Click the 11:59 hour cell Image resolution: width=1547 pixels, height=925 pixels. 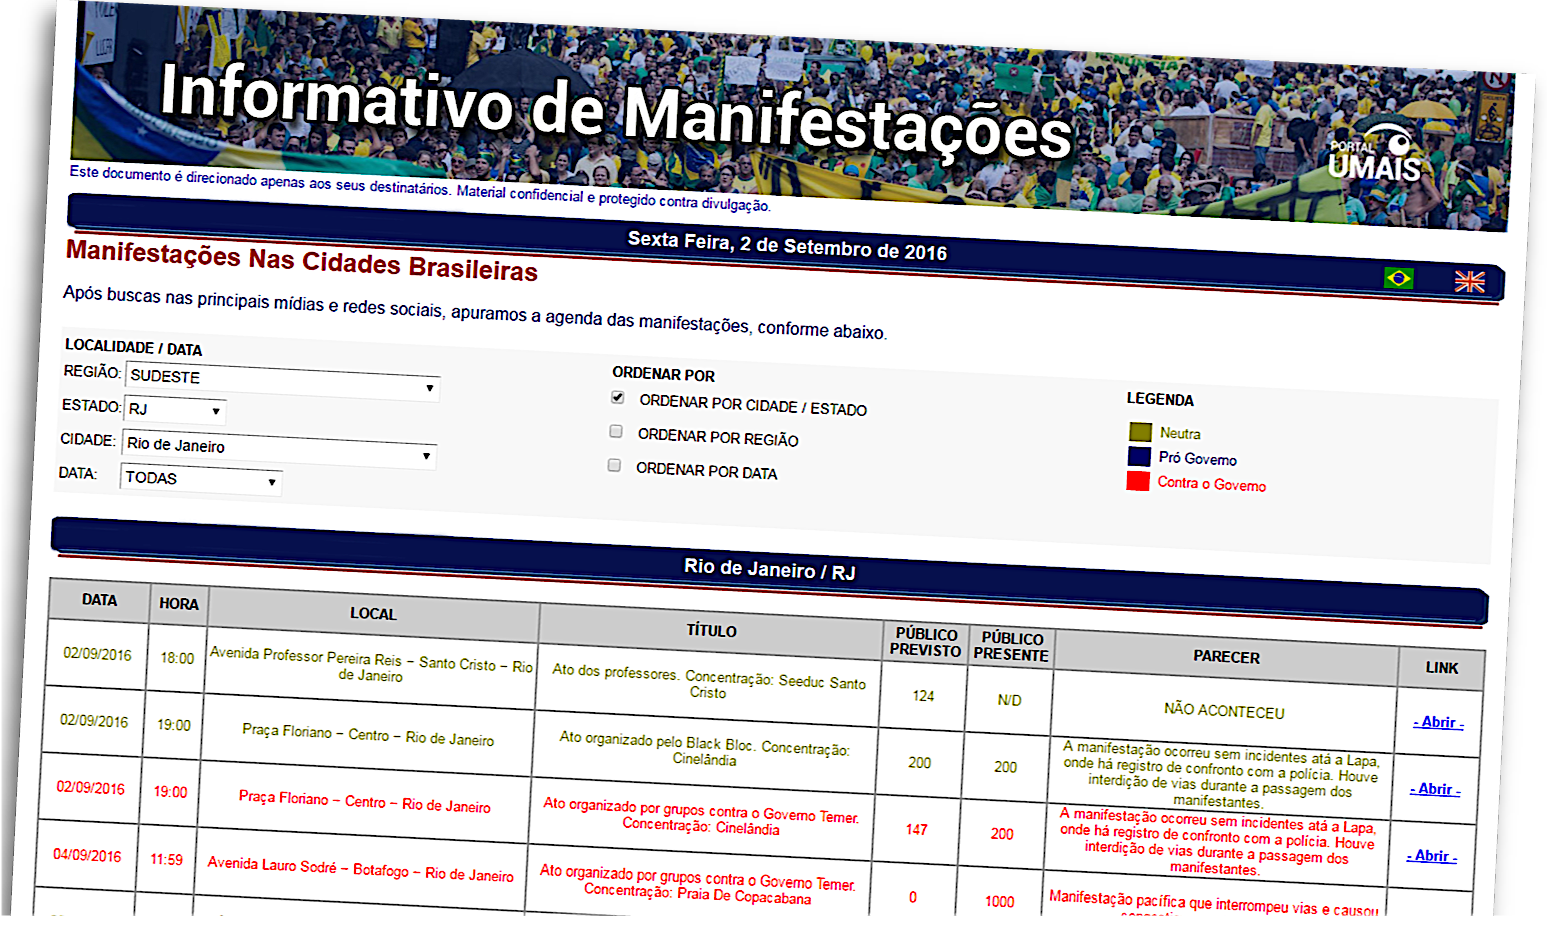(166, 859)
